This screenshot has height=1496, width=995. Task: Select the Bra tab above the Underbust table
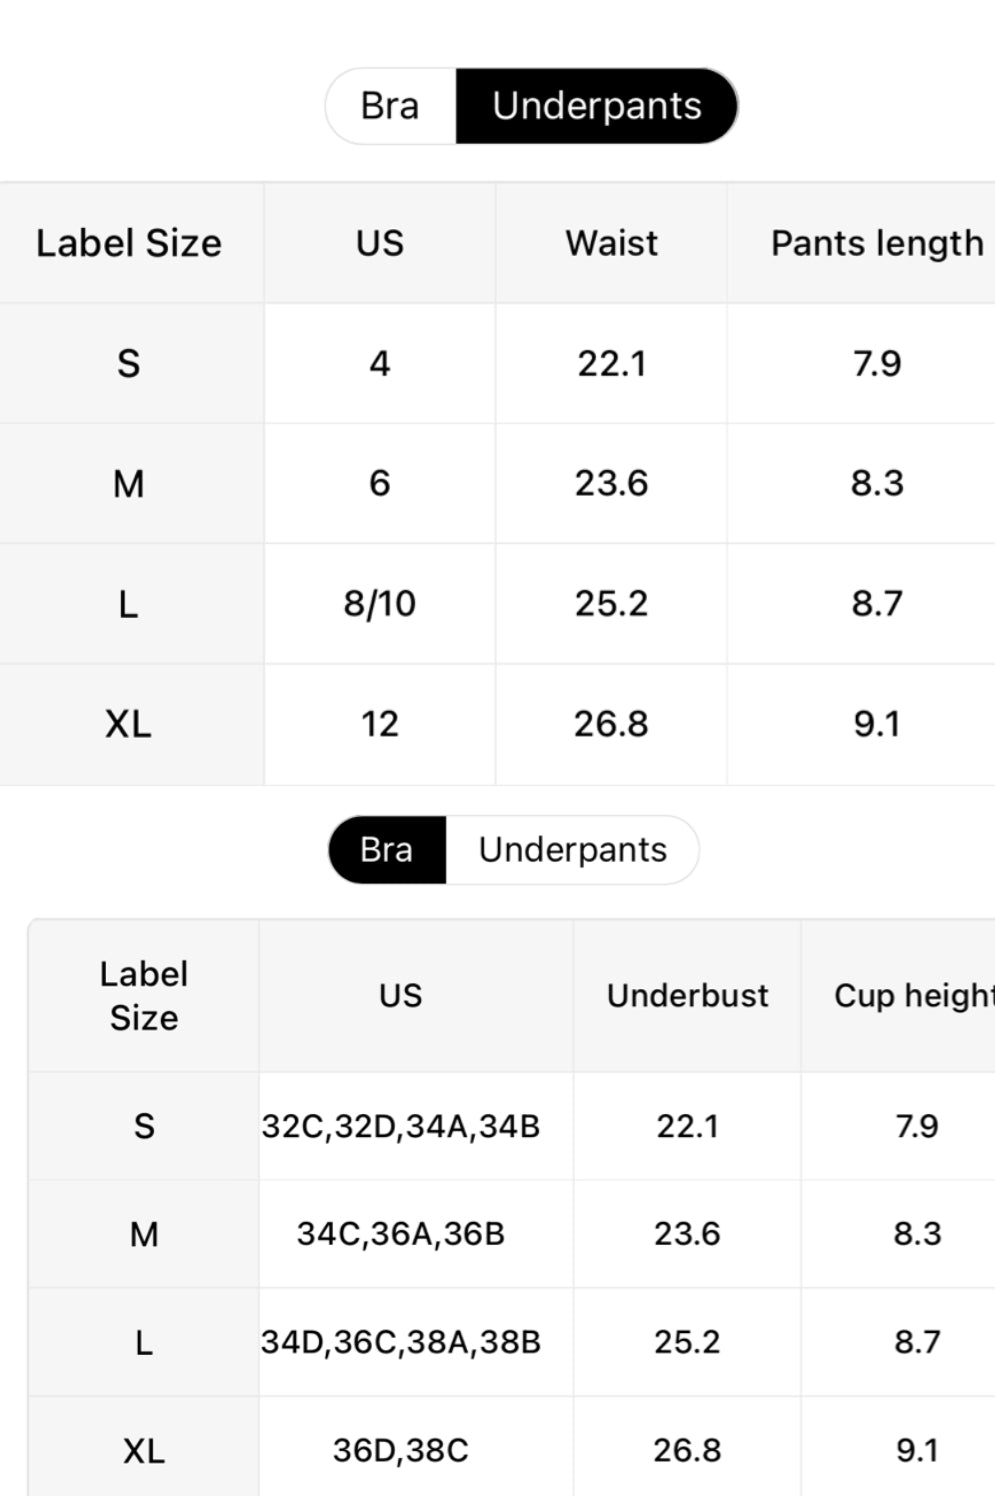(x=387, y=850)
